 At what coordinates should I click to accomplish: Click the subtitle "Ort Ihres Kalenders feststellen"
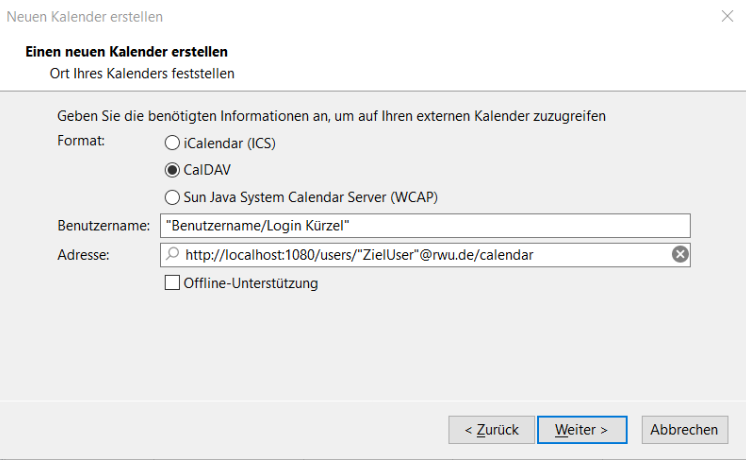tap(142, 73)
